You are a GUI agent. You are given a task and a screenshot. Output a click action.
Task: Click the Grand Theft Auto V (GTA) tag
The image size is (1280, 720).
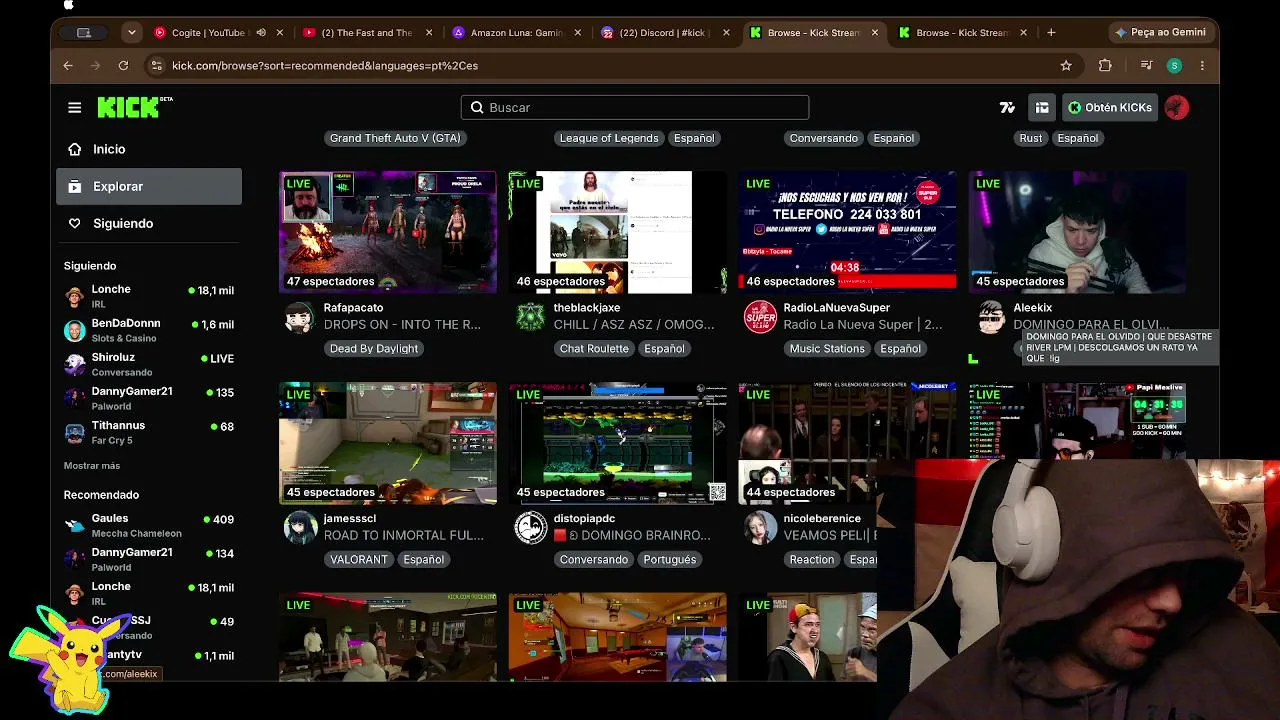click(x=395, y=138)
